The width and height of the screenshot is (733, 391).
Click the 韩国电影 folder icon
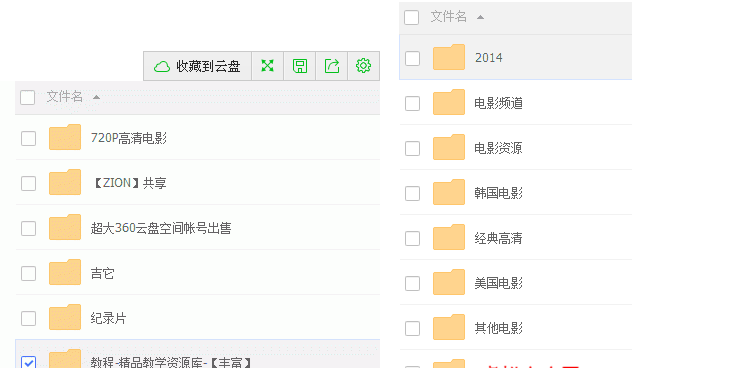[x=449, y=192]
